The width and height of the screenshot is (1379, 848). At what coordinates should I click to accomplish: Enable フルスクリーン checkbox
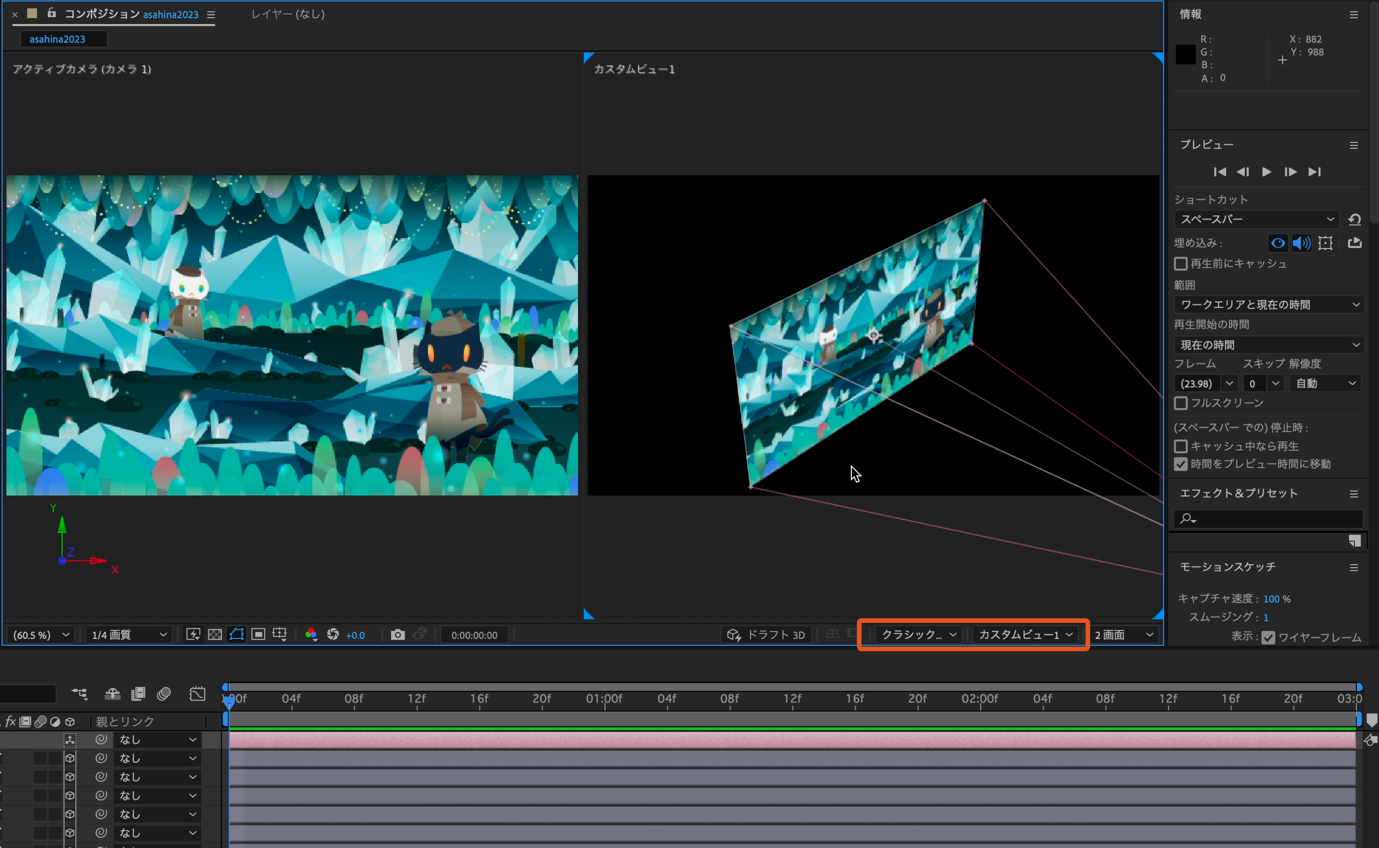(x=1181, y=403)
